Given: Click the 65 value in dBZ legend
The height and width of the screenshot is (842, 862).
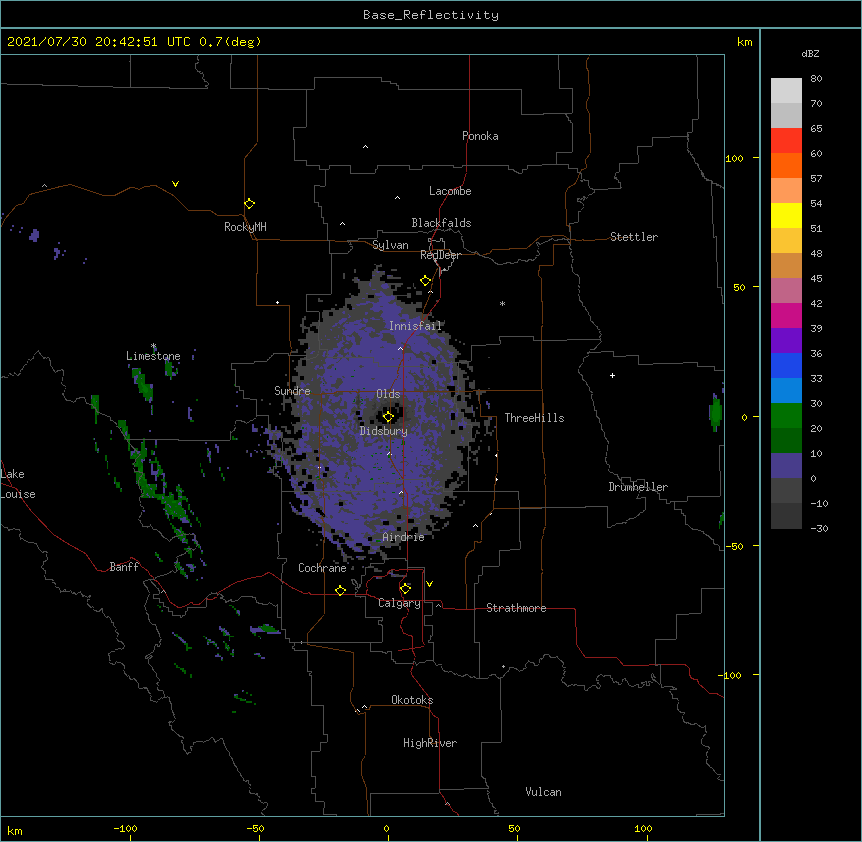Looking at the screenshot, I should [816, 129].
